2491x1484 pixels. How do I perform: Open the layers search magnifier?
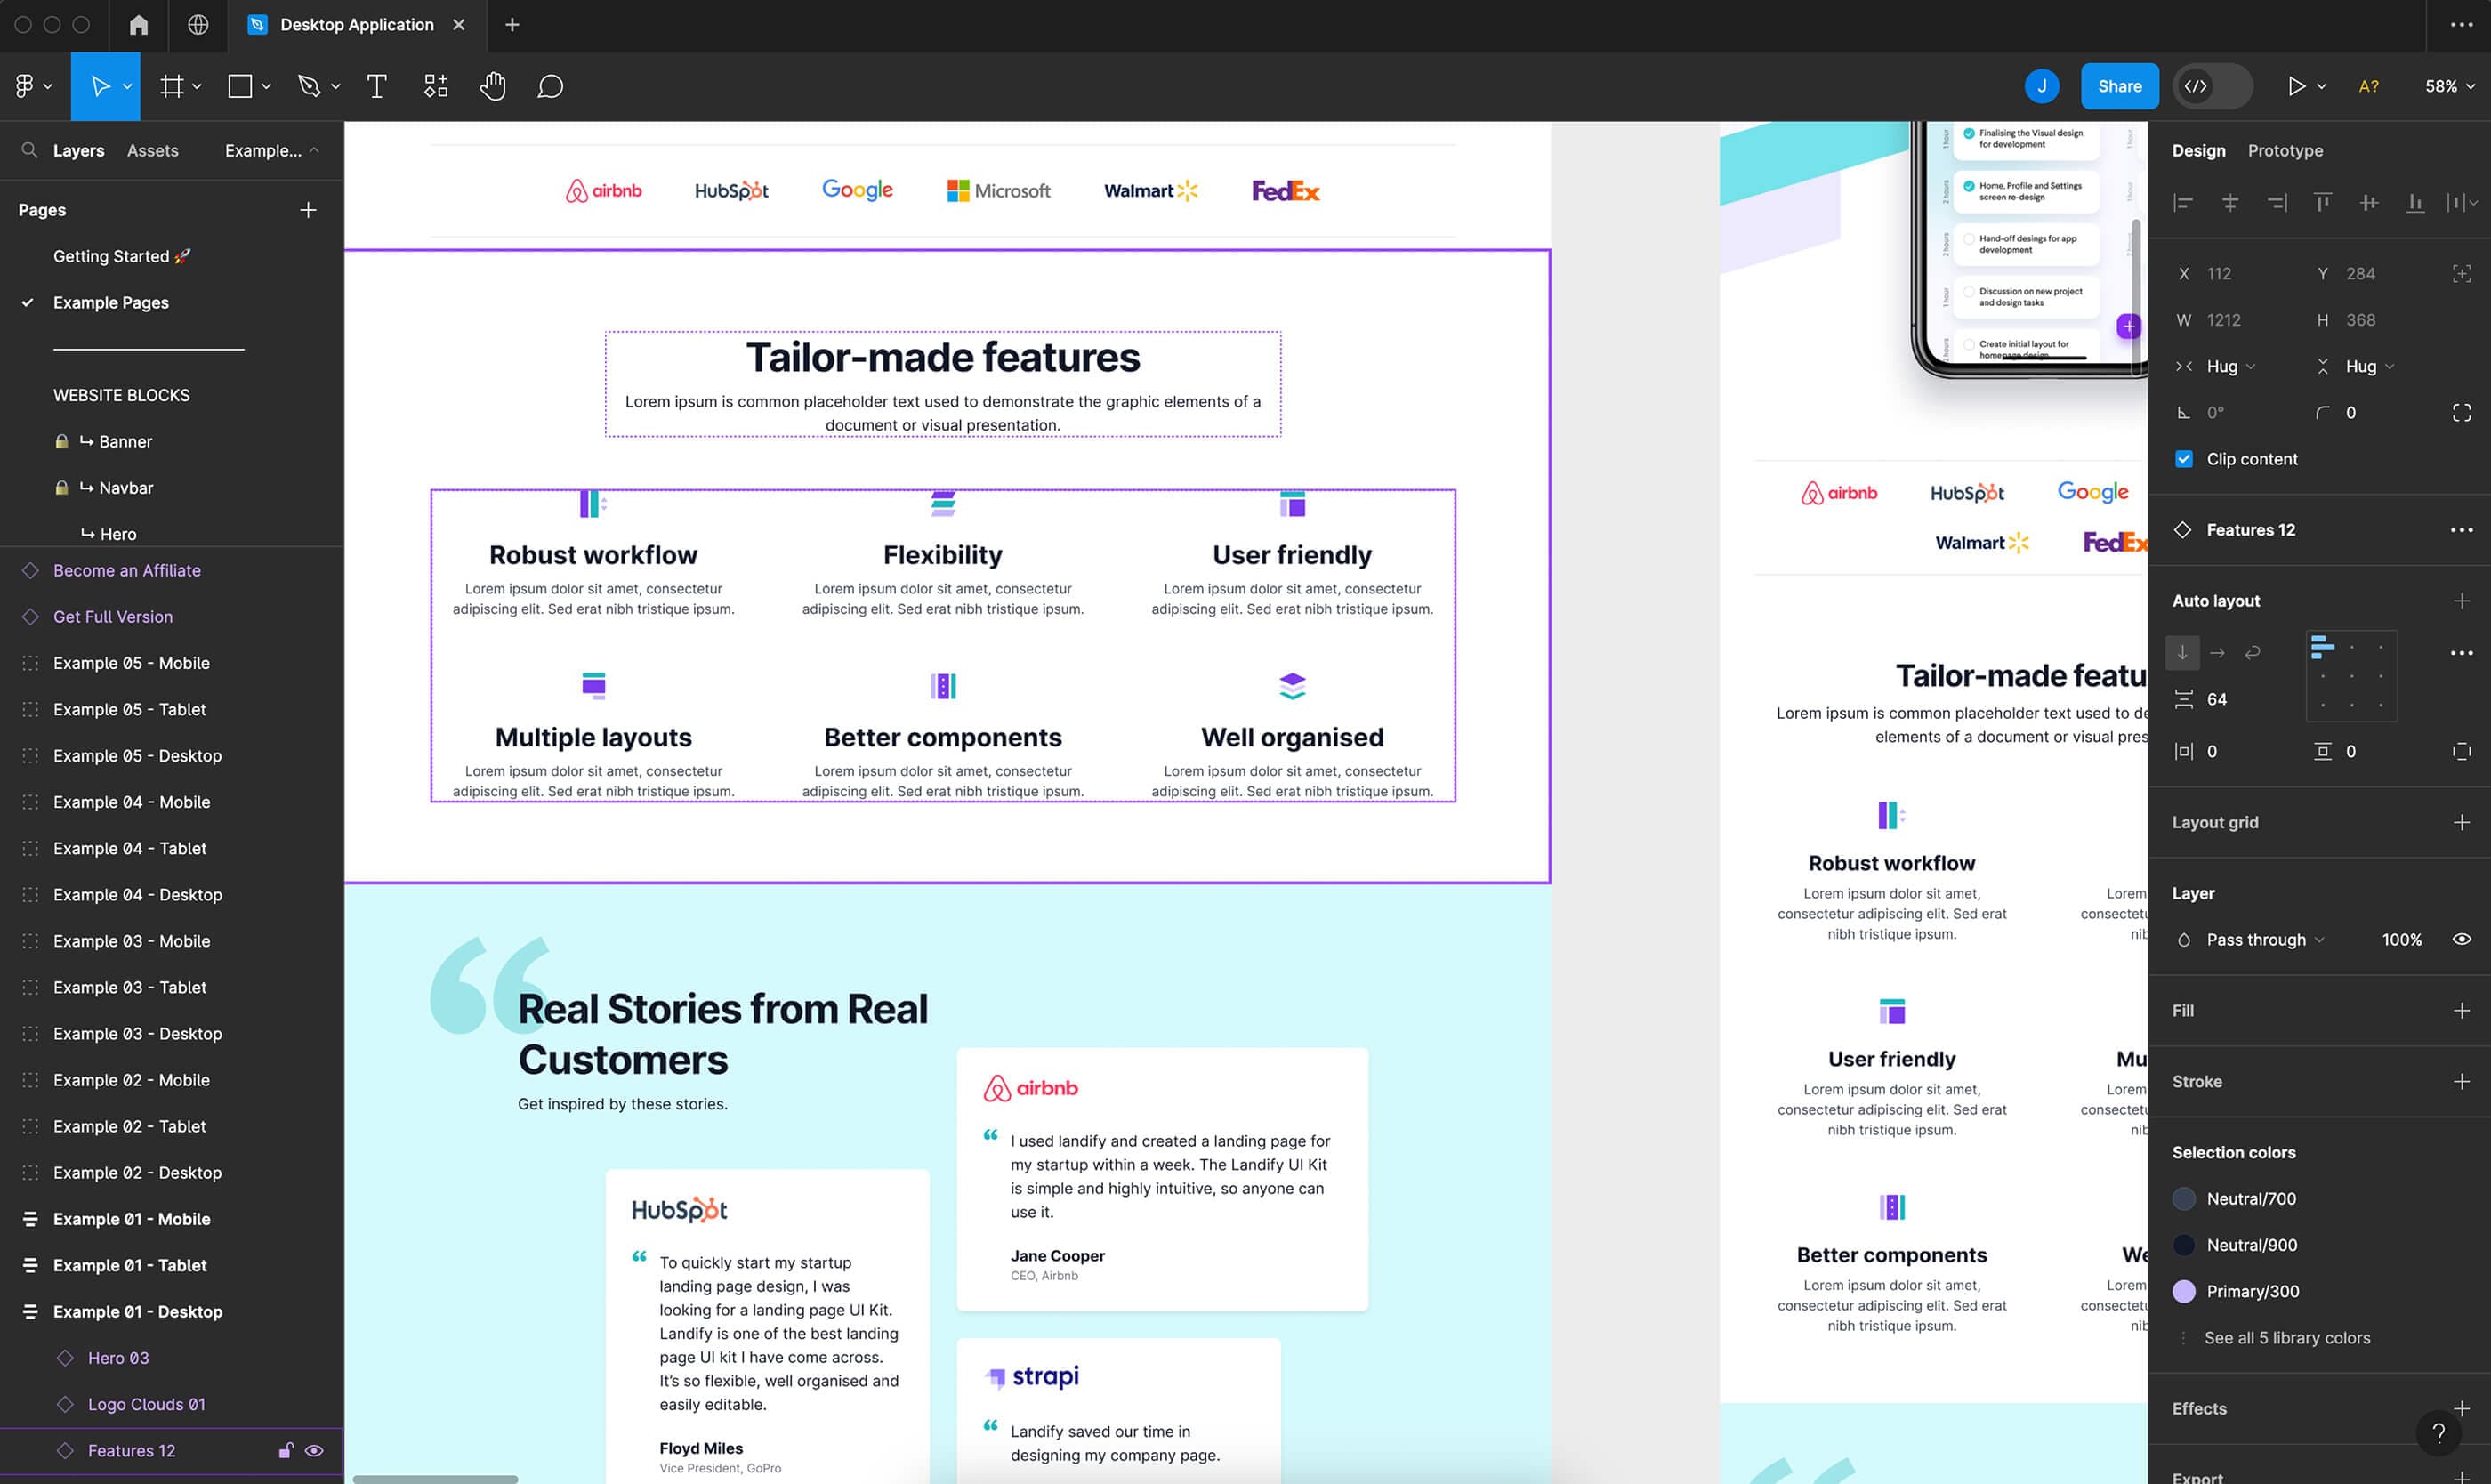pyautogui.click(x=30, y=150)
